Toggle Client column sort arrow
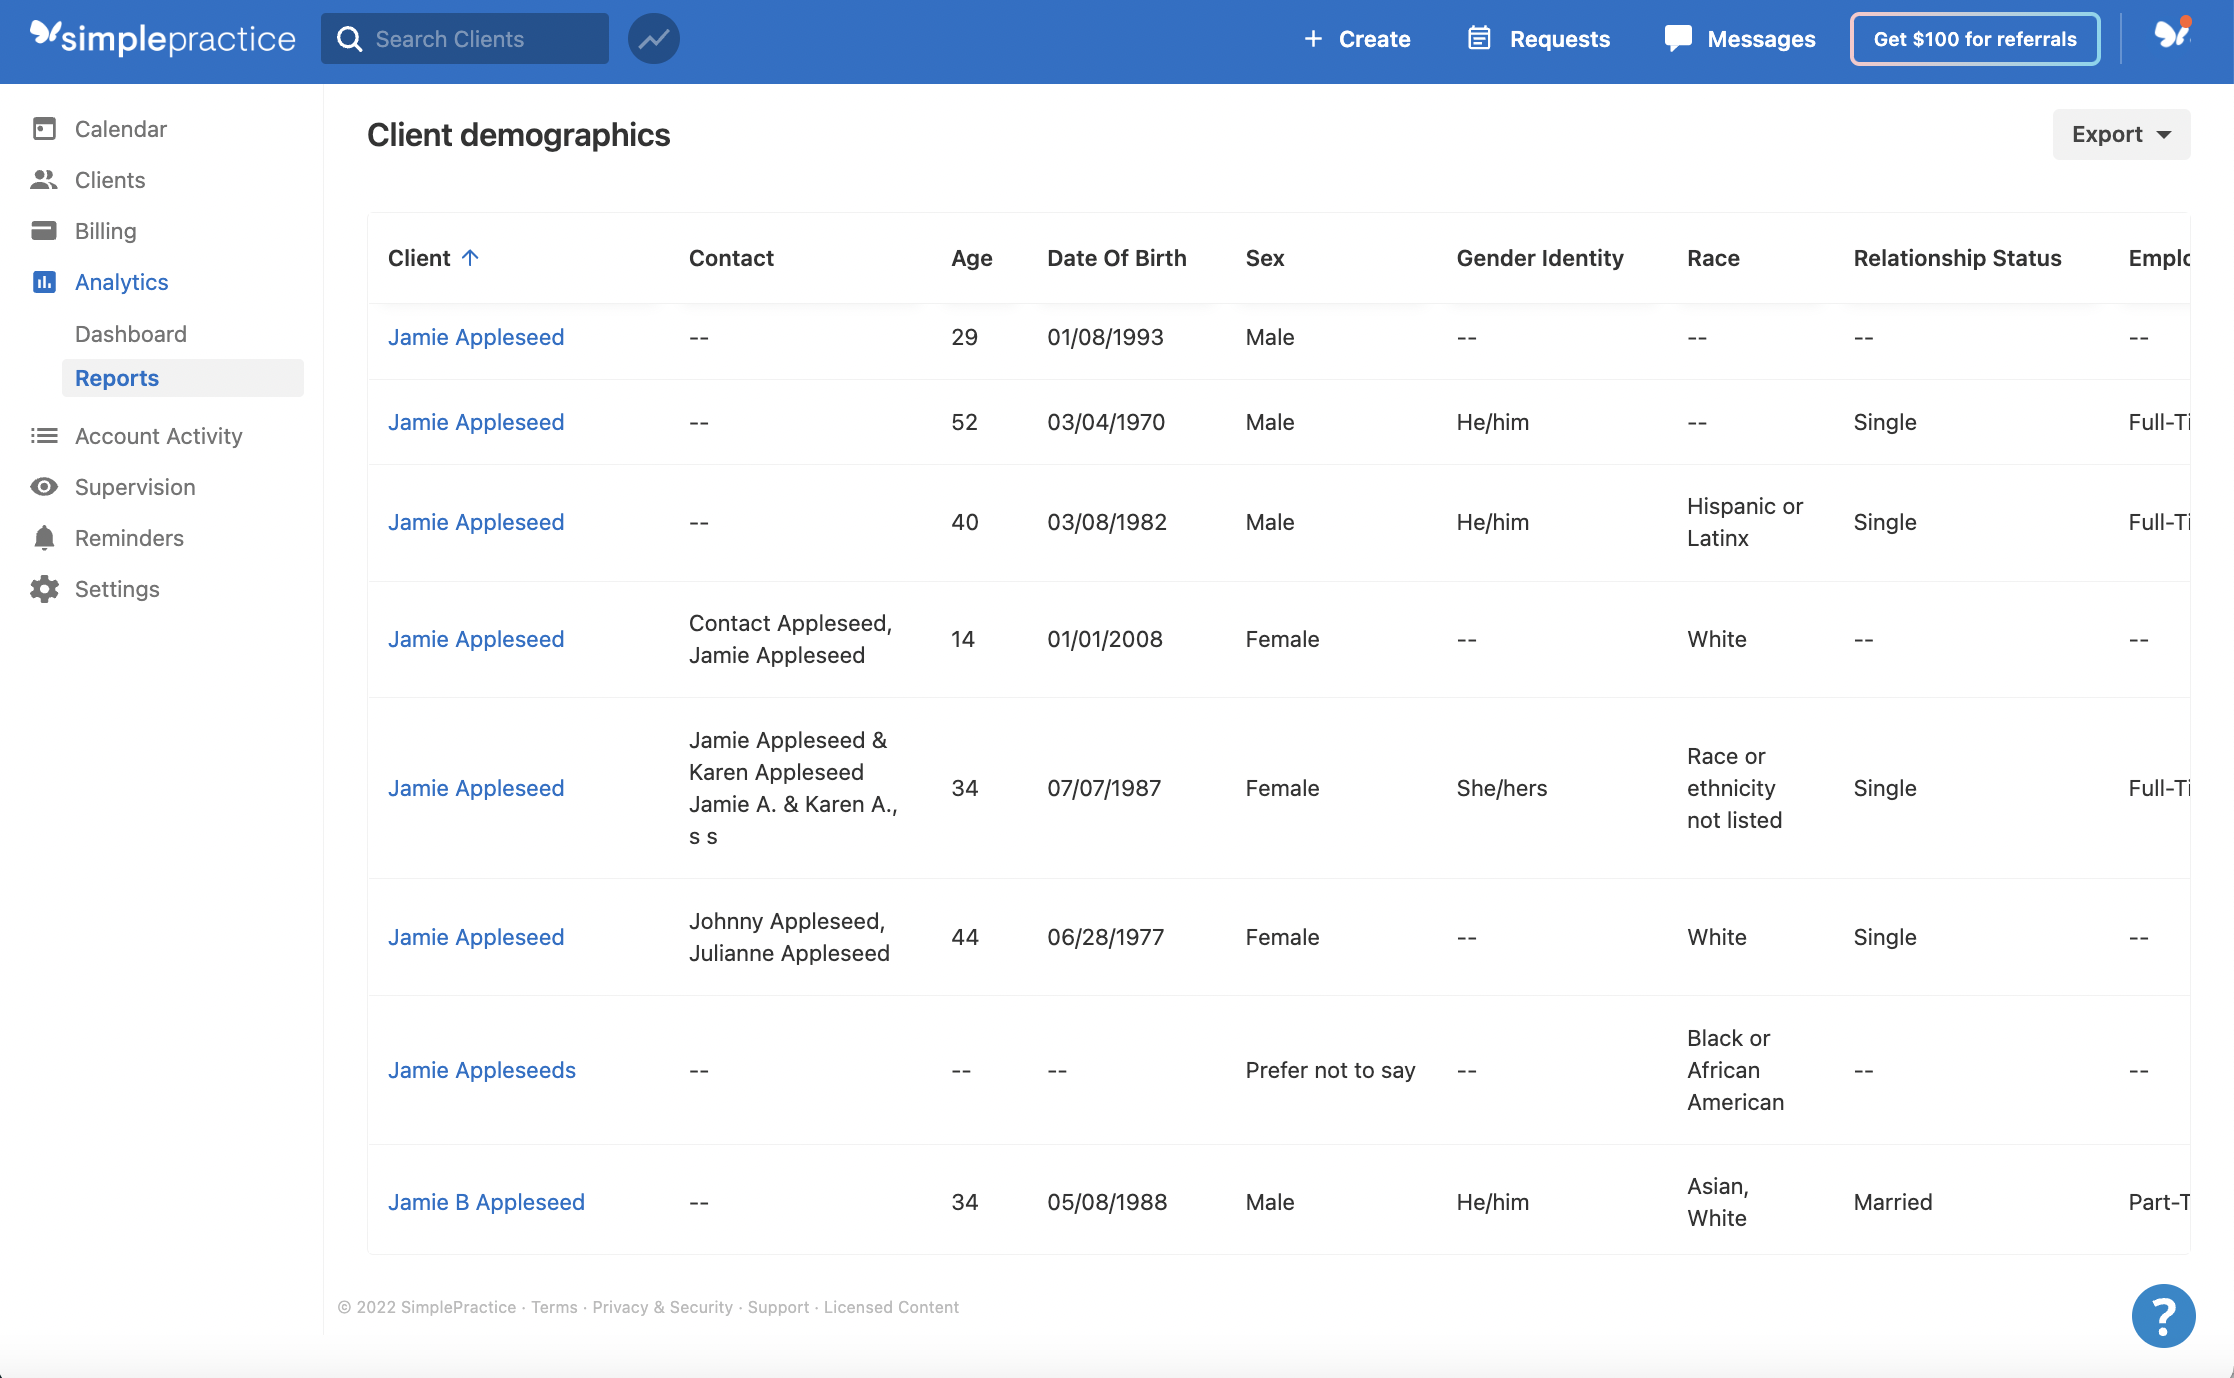Image resolution: width=2234 pixels, height=1378 pixels. pyautogui.click(x=471, y=258)
